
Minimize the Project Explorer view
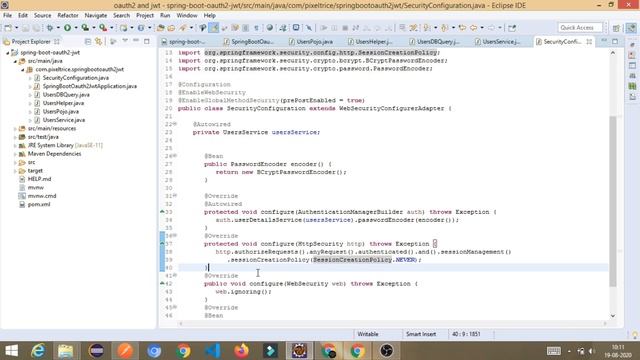[136, 41]
